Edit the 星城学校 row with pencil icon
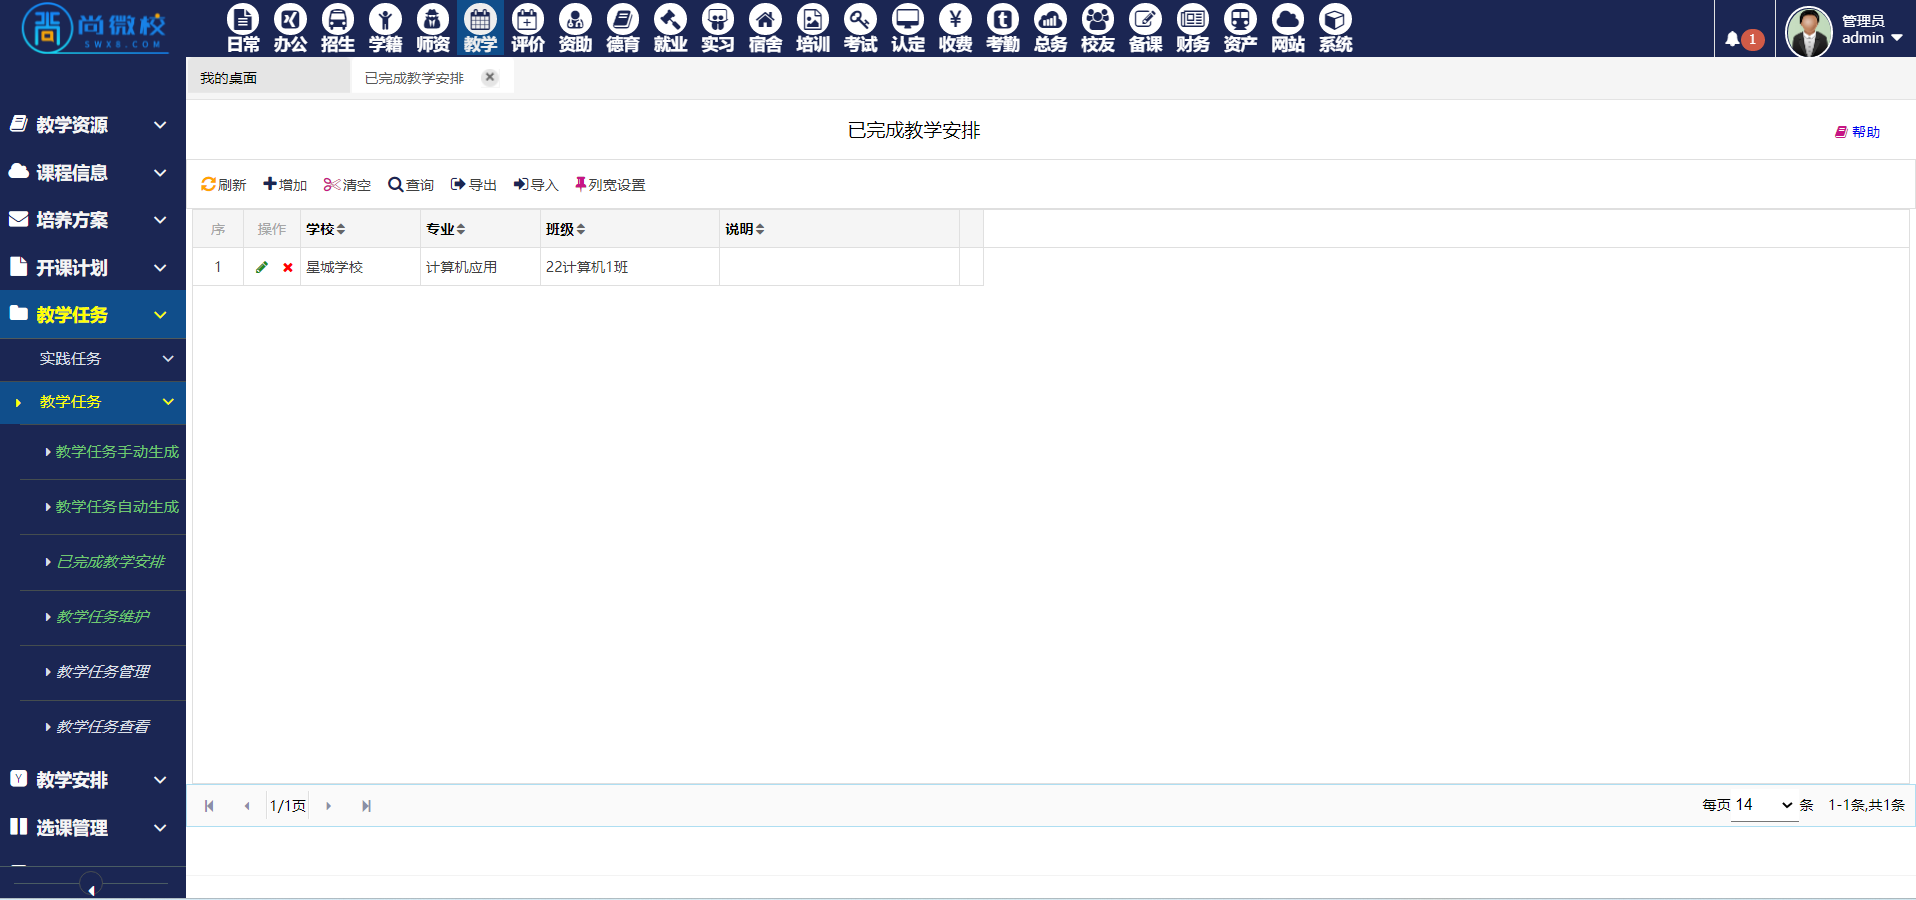 click(262, 267)
